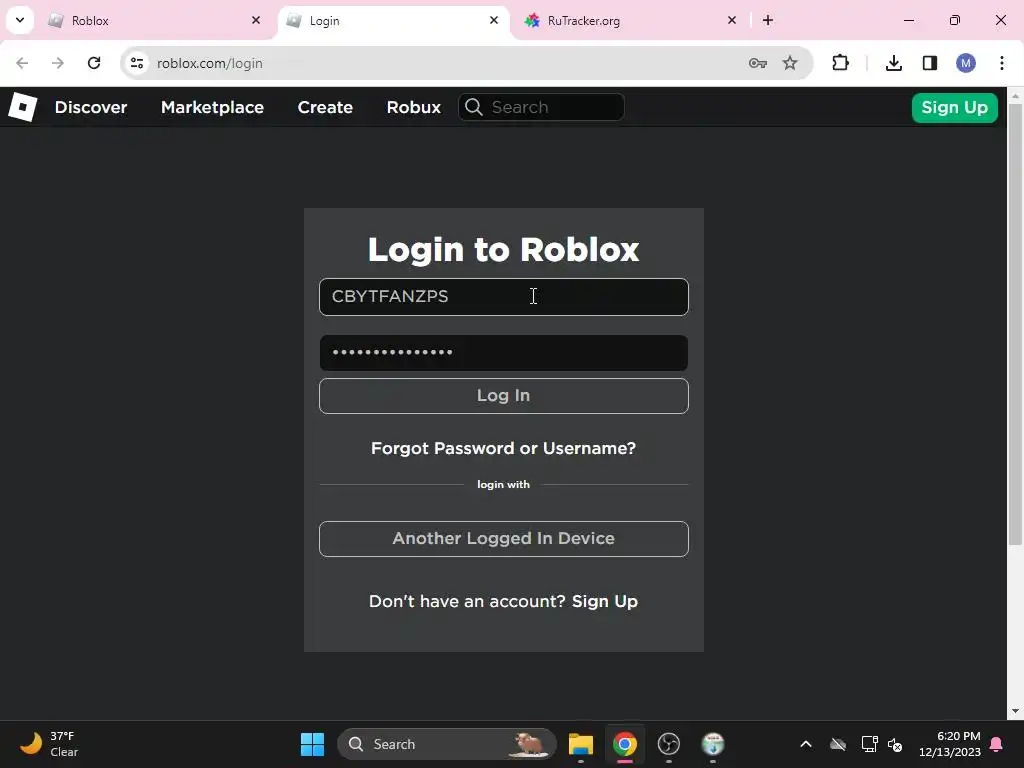Click the green Sign Up button
Screen dimensions: 1024x768
coord(955,108)
